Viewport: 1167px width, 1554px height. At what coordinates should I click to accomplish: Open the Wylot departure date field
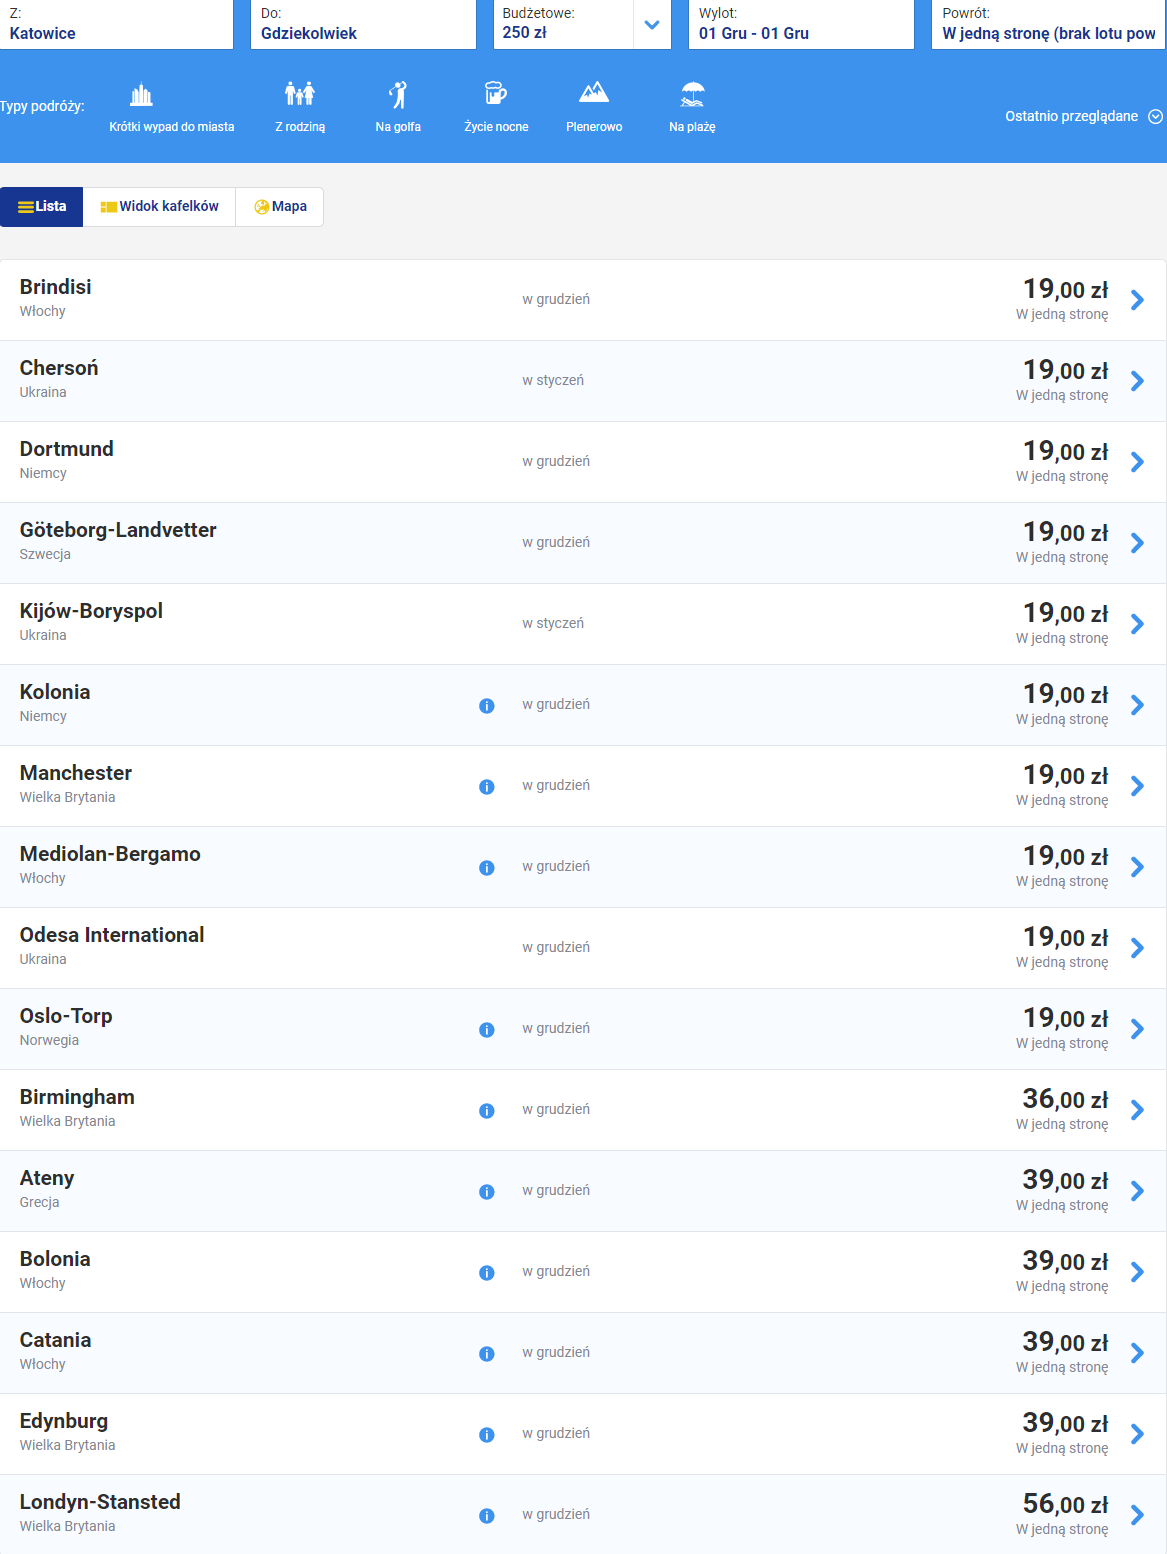click(801, 24)
